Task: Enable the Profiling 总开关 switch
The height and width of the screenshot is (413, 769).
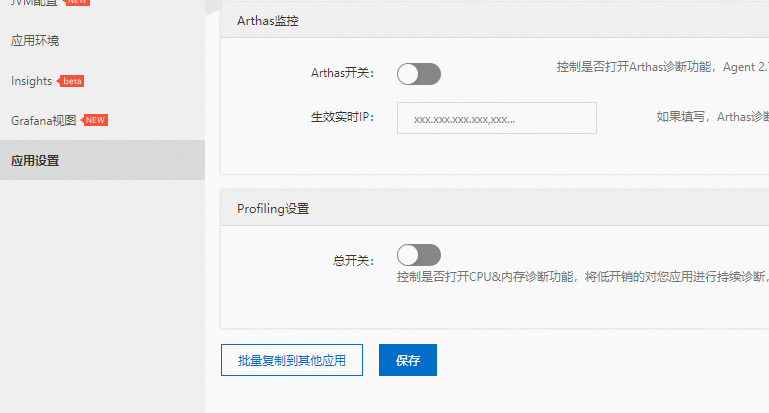Action: click(418, 255)
